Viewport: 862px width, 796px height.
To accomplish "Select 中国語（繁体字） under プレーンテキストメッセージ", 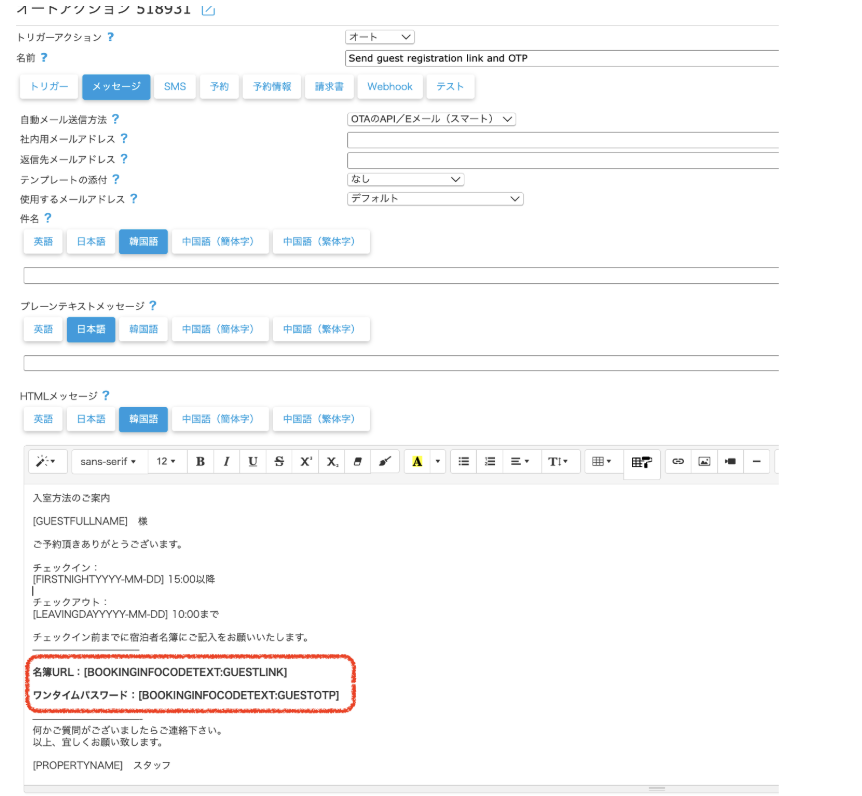I will (x=320, y=329).
